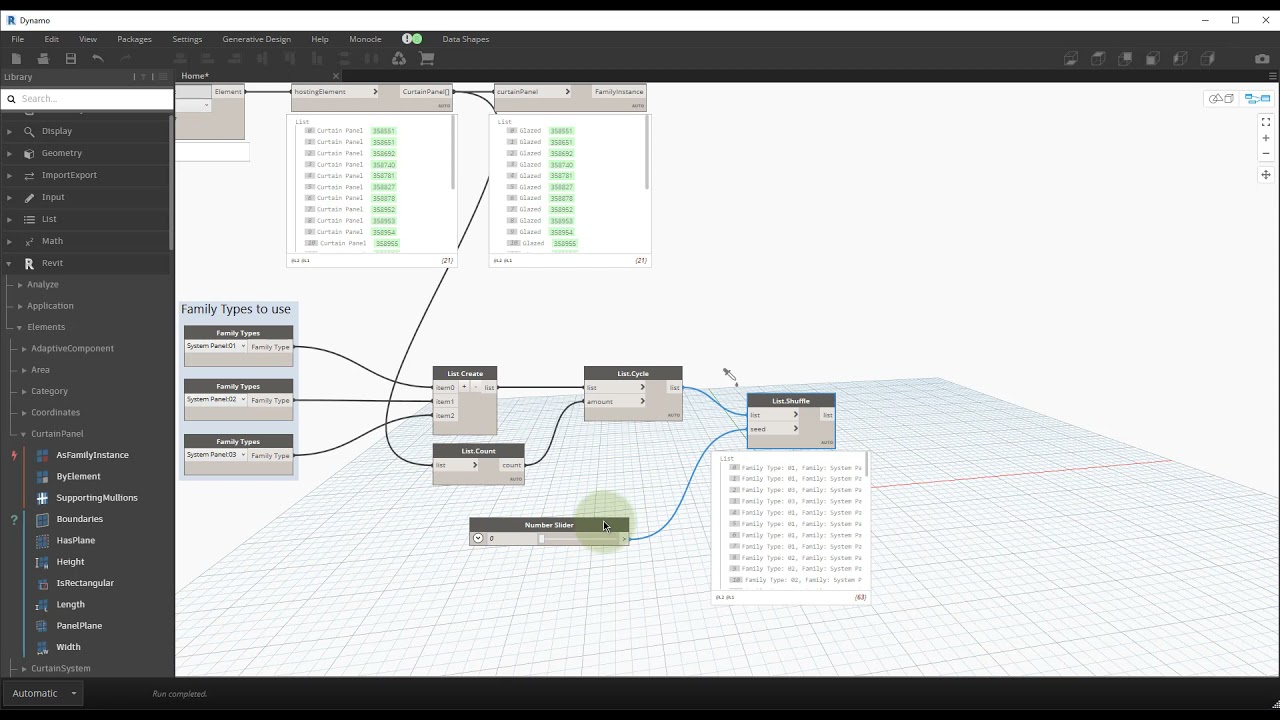This screenshot has width=1280, height=720.
Task: Close the Home* workspace tab
Action: [x=335, y=76]
